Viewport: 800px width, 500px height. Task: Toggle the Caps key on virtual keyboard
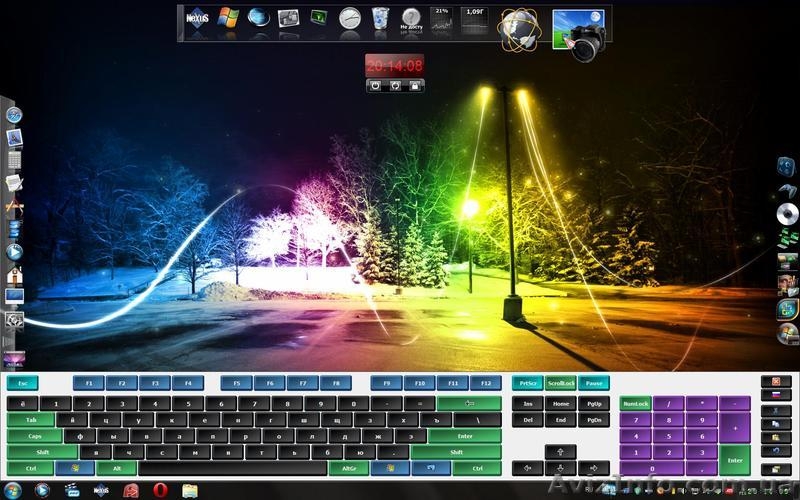click(x=34, y=436)
